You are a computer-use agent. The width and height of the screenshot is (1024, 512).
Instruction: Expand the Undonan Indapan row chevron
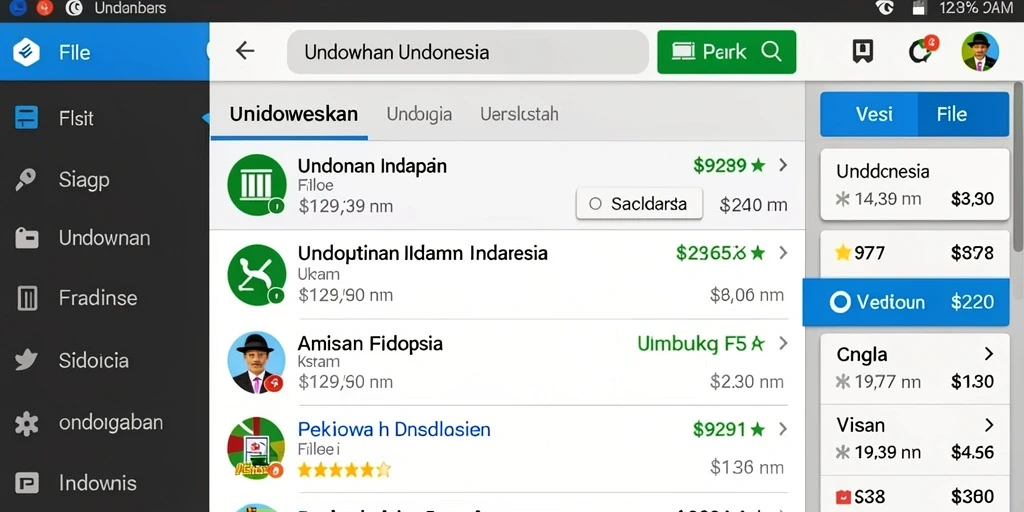pyautogui.click(x=783, y=165)
